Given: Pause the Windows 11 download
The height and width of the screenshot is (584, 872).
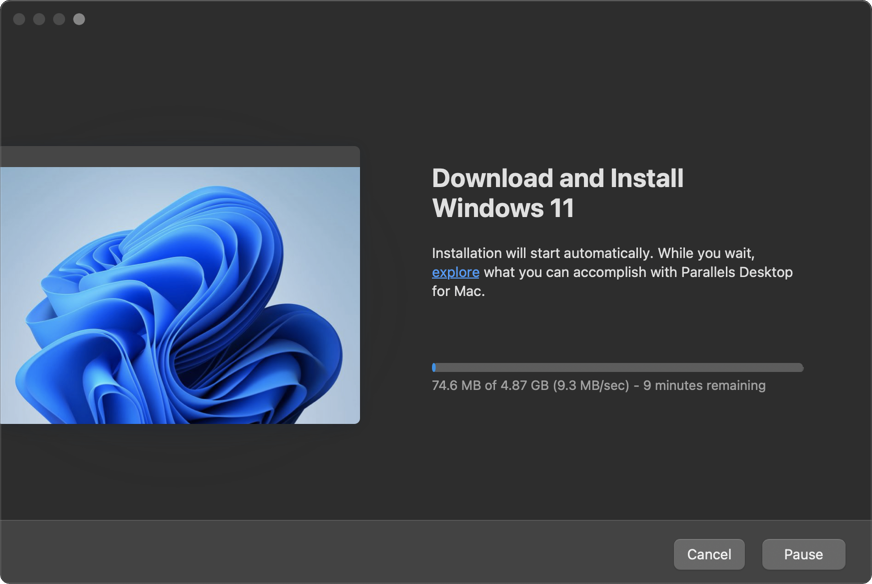Looking at the screenshot, I should coord(803,554).
